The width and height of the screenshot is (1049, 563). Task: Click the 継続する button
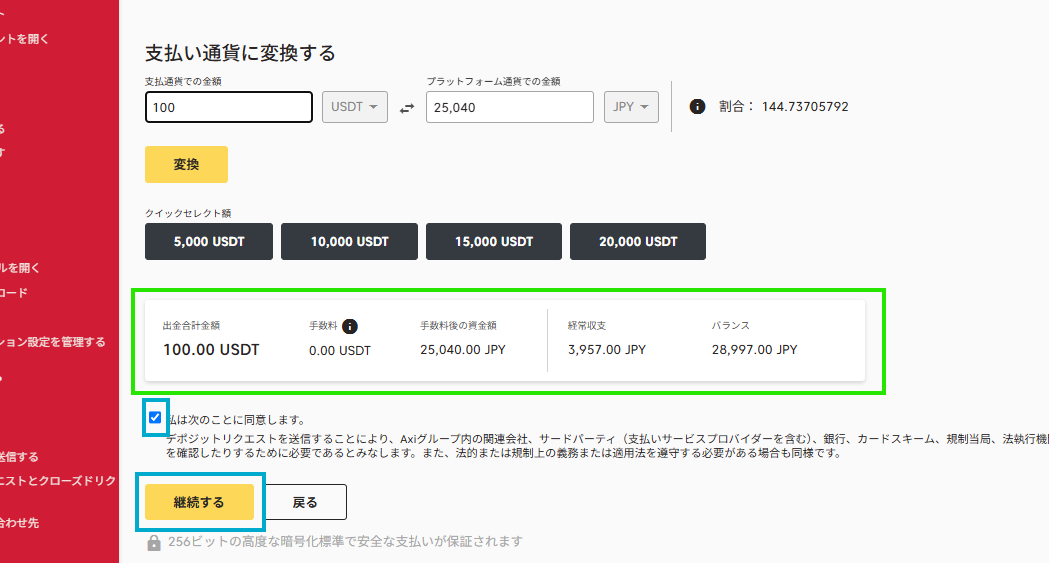[x=199, y=502]
